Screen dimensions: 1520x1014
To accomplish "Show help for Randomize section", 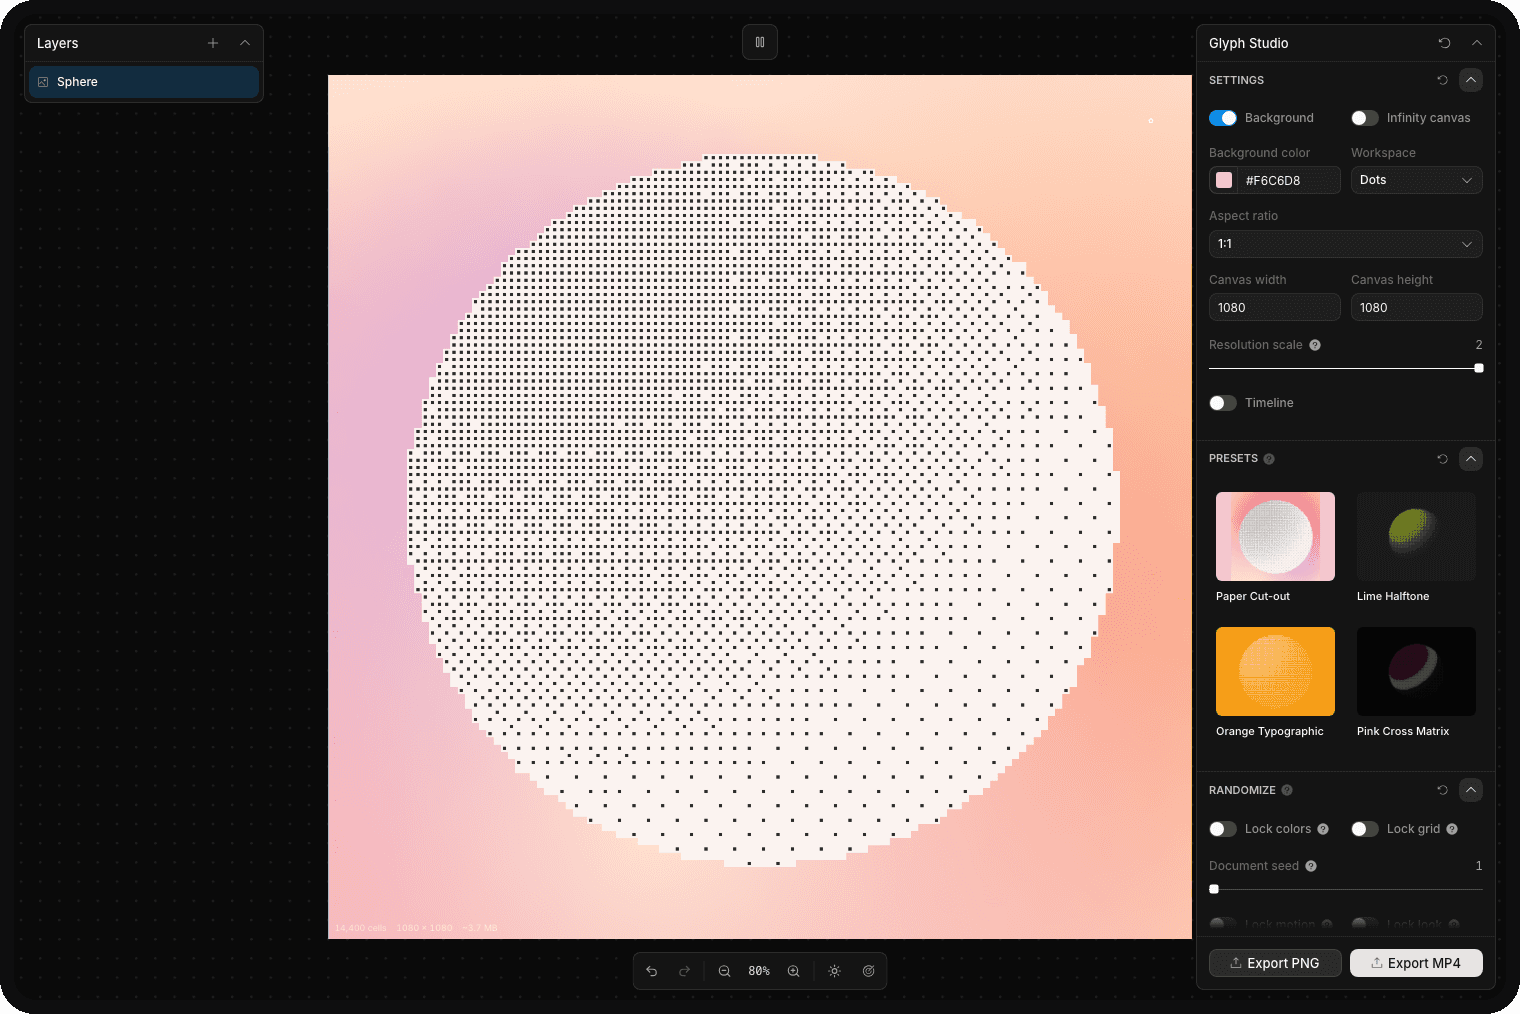I will point(1287,790).
